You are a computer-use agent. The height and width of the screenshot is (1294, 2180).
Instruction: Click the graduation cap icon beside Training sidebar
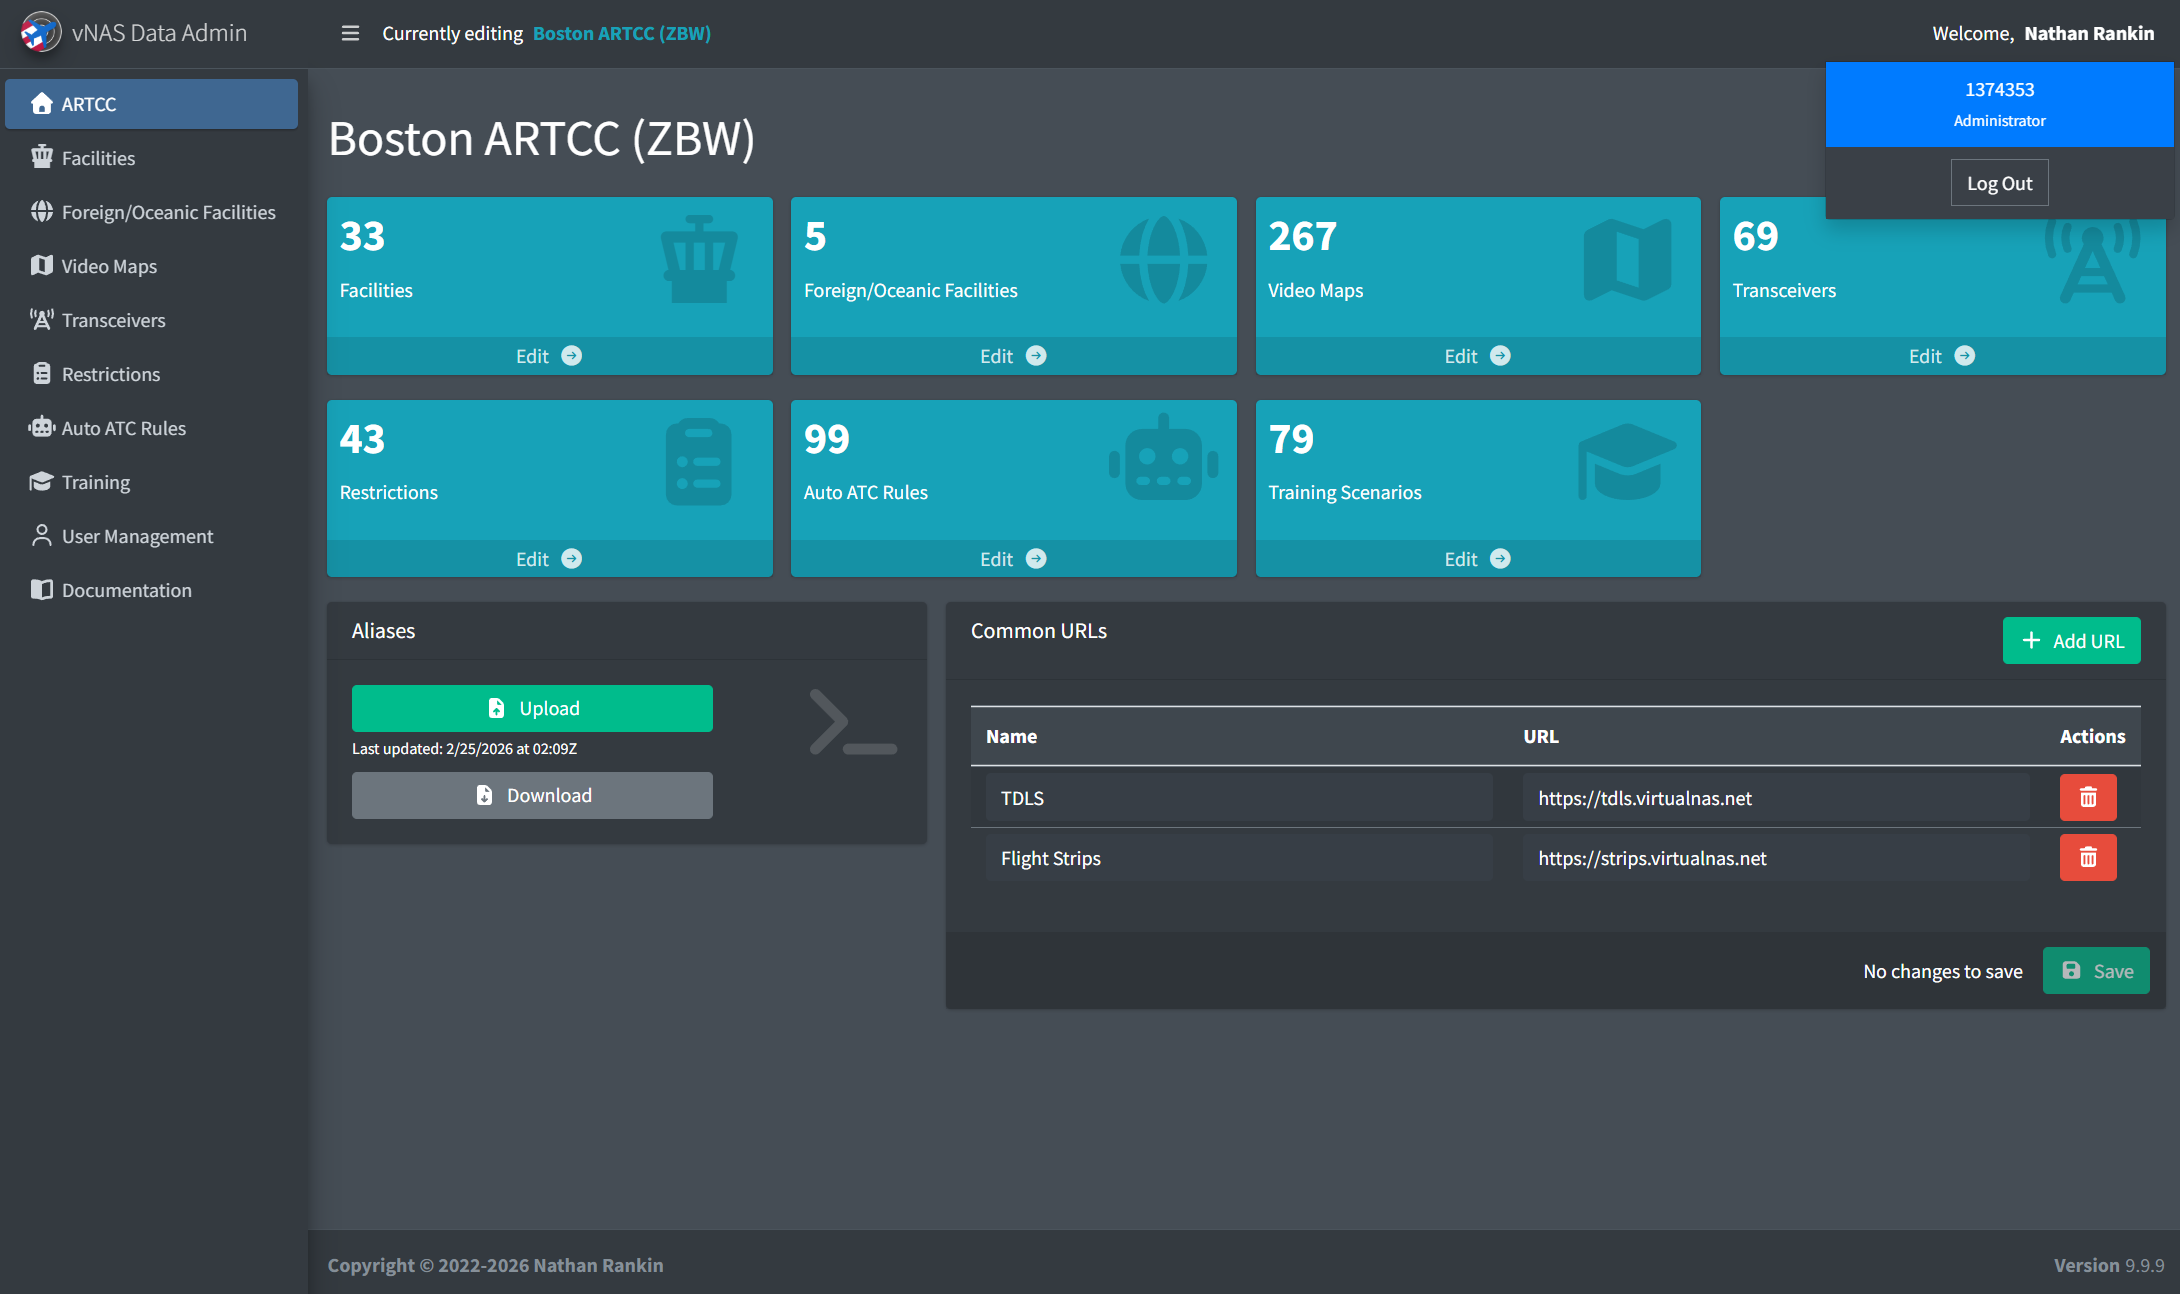(41, 481)
